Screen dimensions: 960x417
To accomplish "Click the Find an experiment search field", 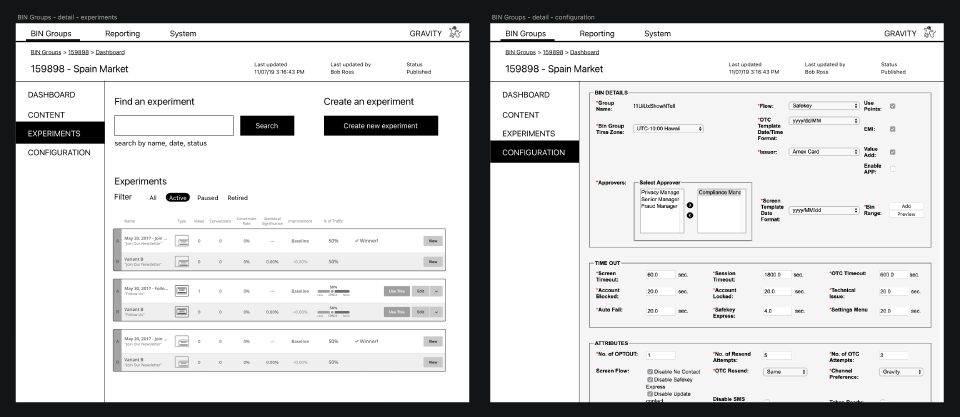I will tap(174, 126).
